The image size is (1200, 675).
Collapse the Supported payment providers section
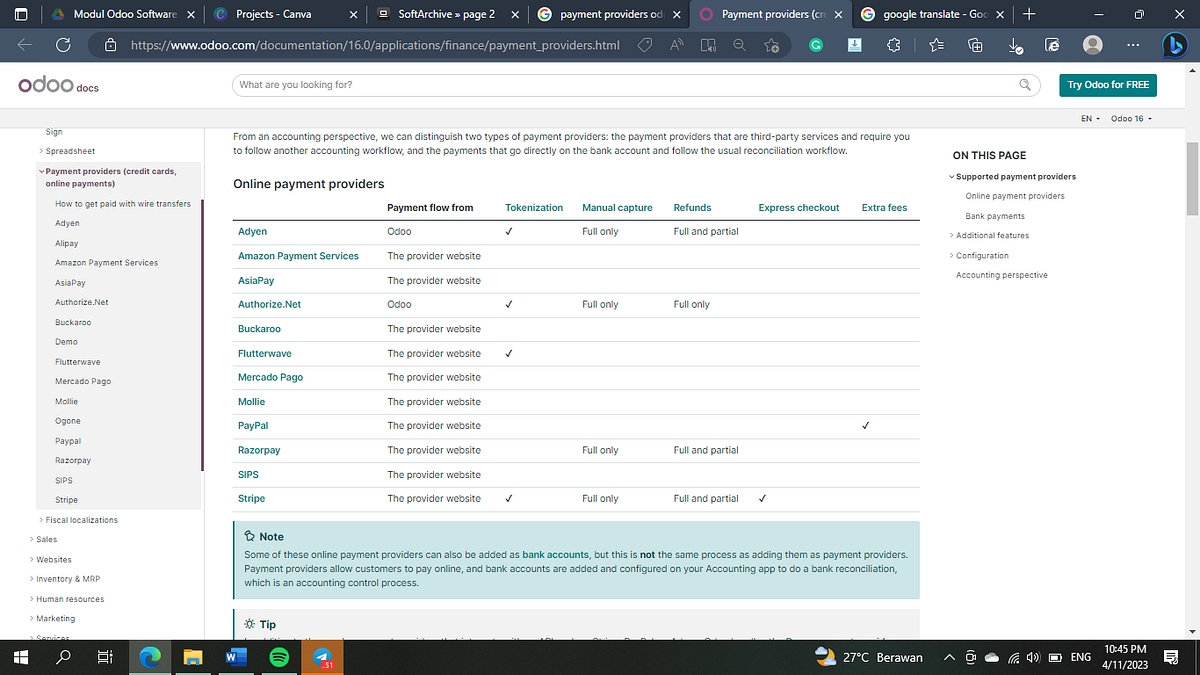[x=952, y=176]
